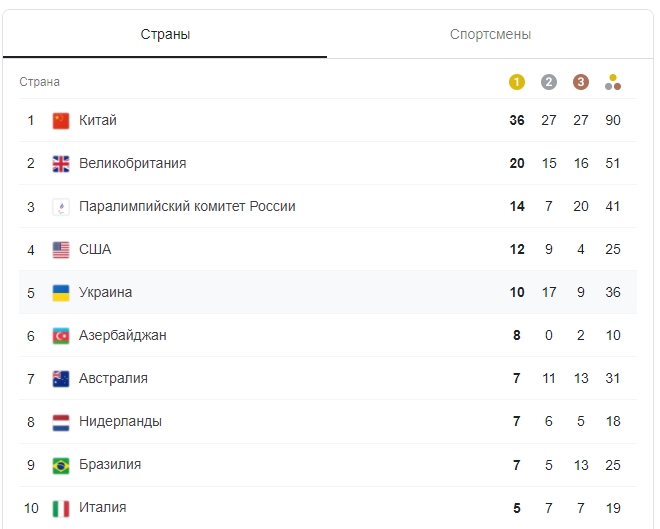Image resolution: width=660 pixels, height=529 pixels.
Task: Switch to the Спортсмены tab
Action: tap(490, 35)
